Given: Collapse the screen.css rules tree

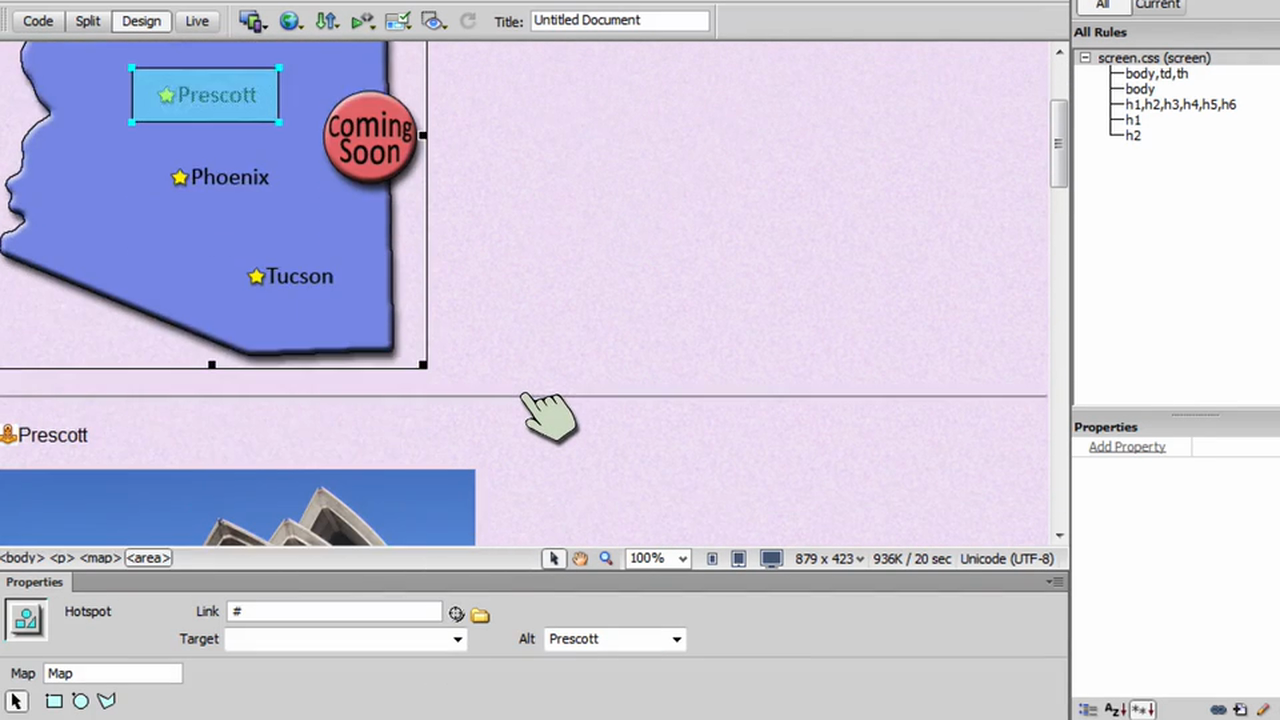Looking at the screenshot, I should tap(1085, 58).
